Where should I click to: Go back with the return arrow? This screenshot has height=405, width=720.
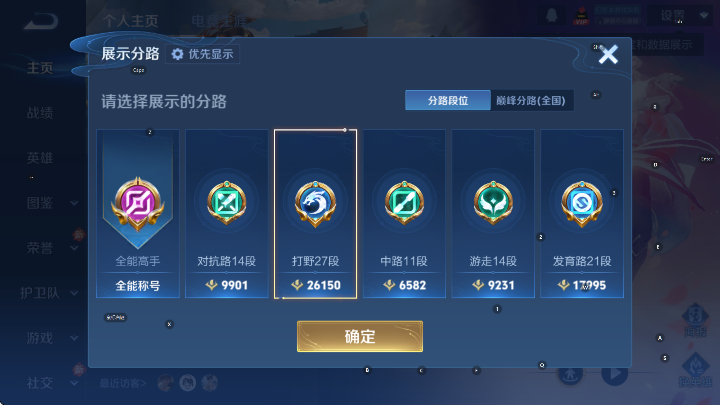[x=41, y=21]
